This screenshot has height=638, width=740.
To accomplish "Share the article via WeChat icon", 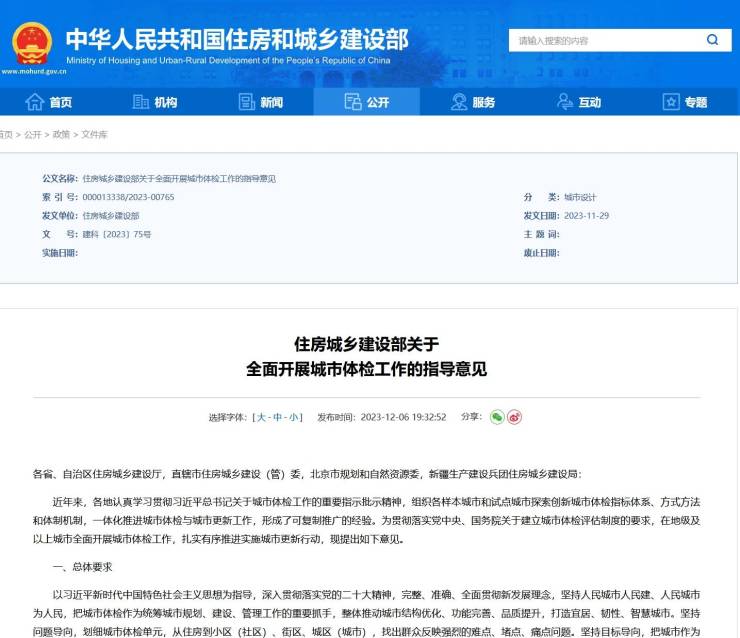I will point(497,417).
